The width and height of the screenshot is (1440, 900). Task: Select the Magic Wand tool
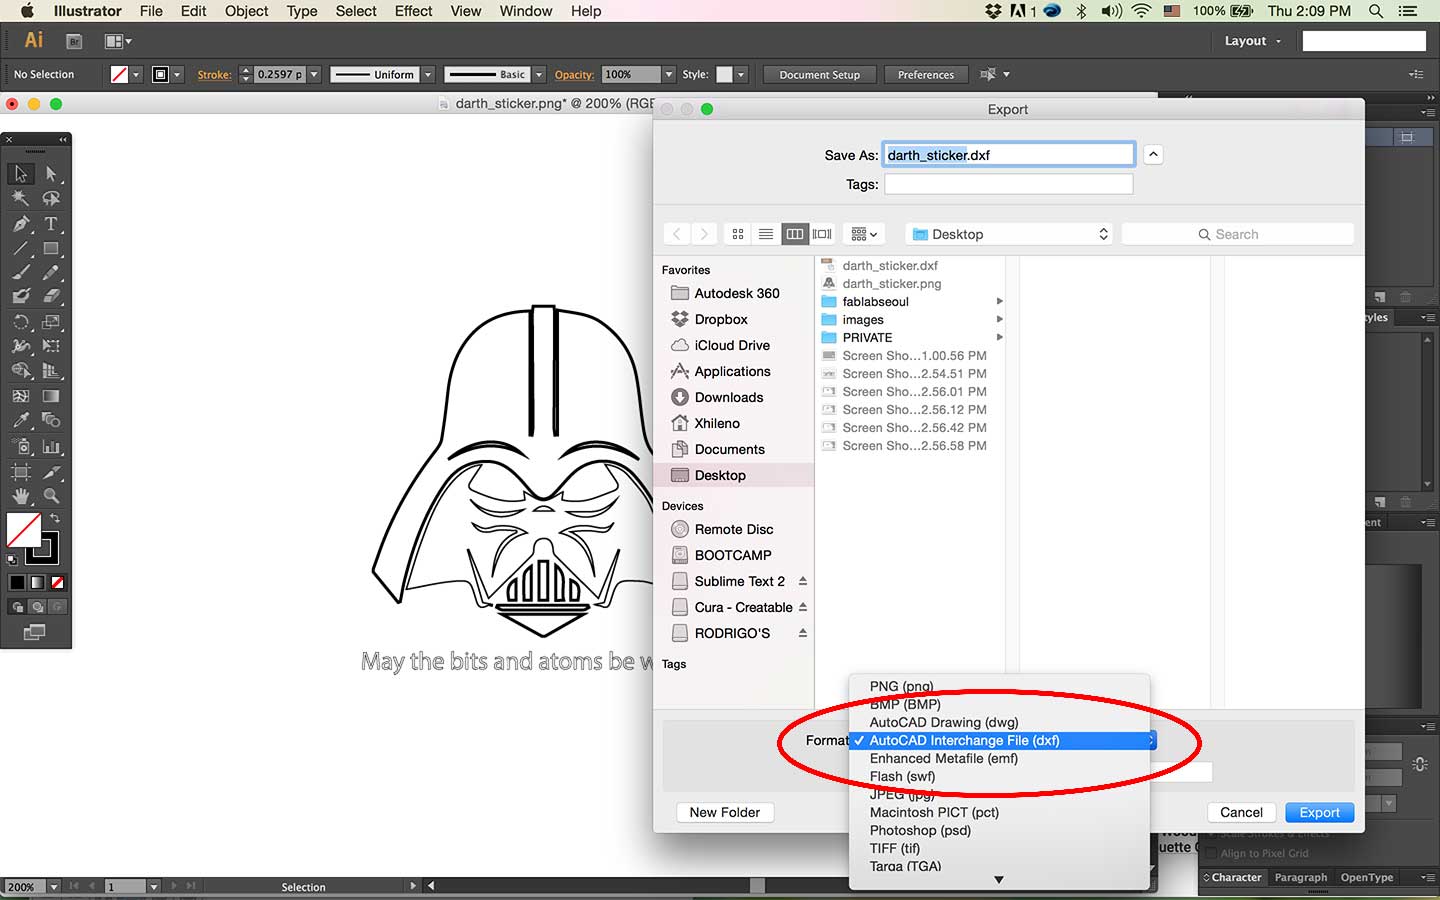(x=20, y=199)
